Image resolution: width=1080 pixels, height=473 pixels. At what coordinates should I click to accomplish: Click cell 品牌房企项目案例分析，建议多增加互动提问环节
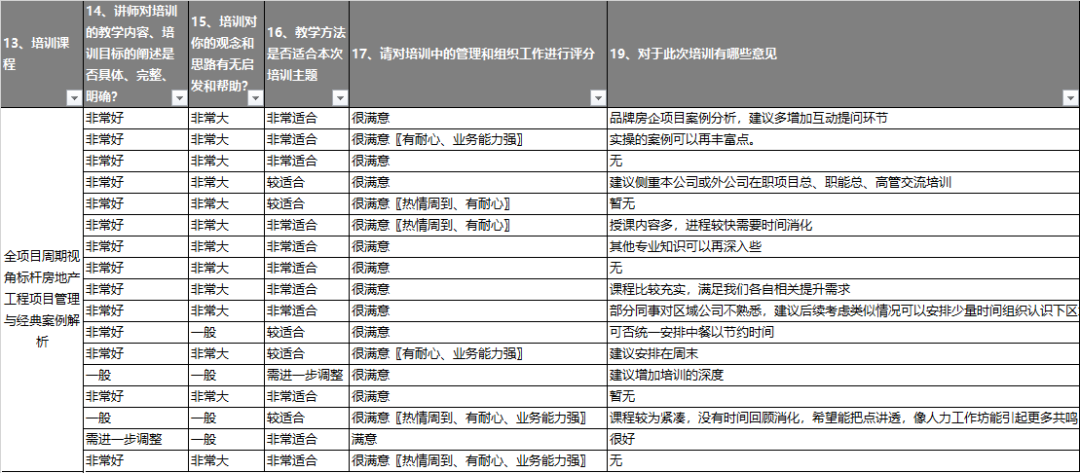pos(844,118)
